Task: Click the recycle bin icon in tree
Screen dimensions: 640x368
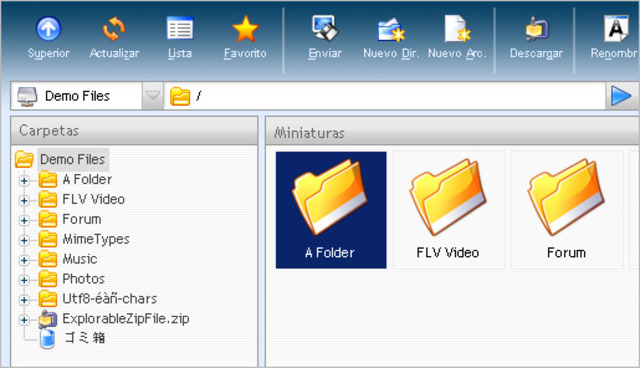Action: [47, 339]
